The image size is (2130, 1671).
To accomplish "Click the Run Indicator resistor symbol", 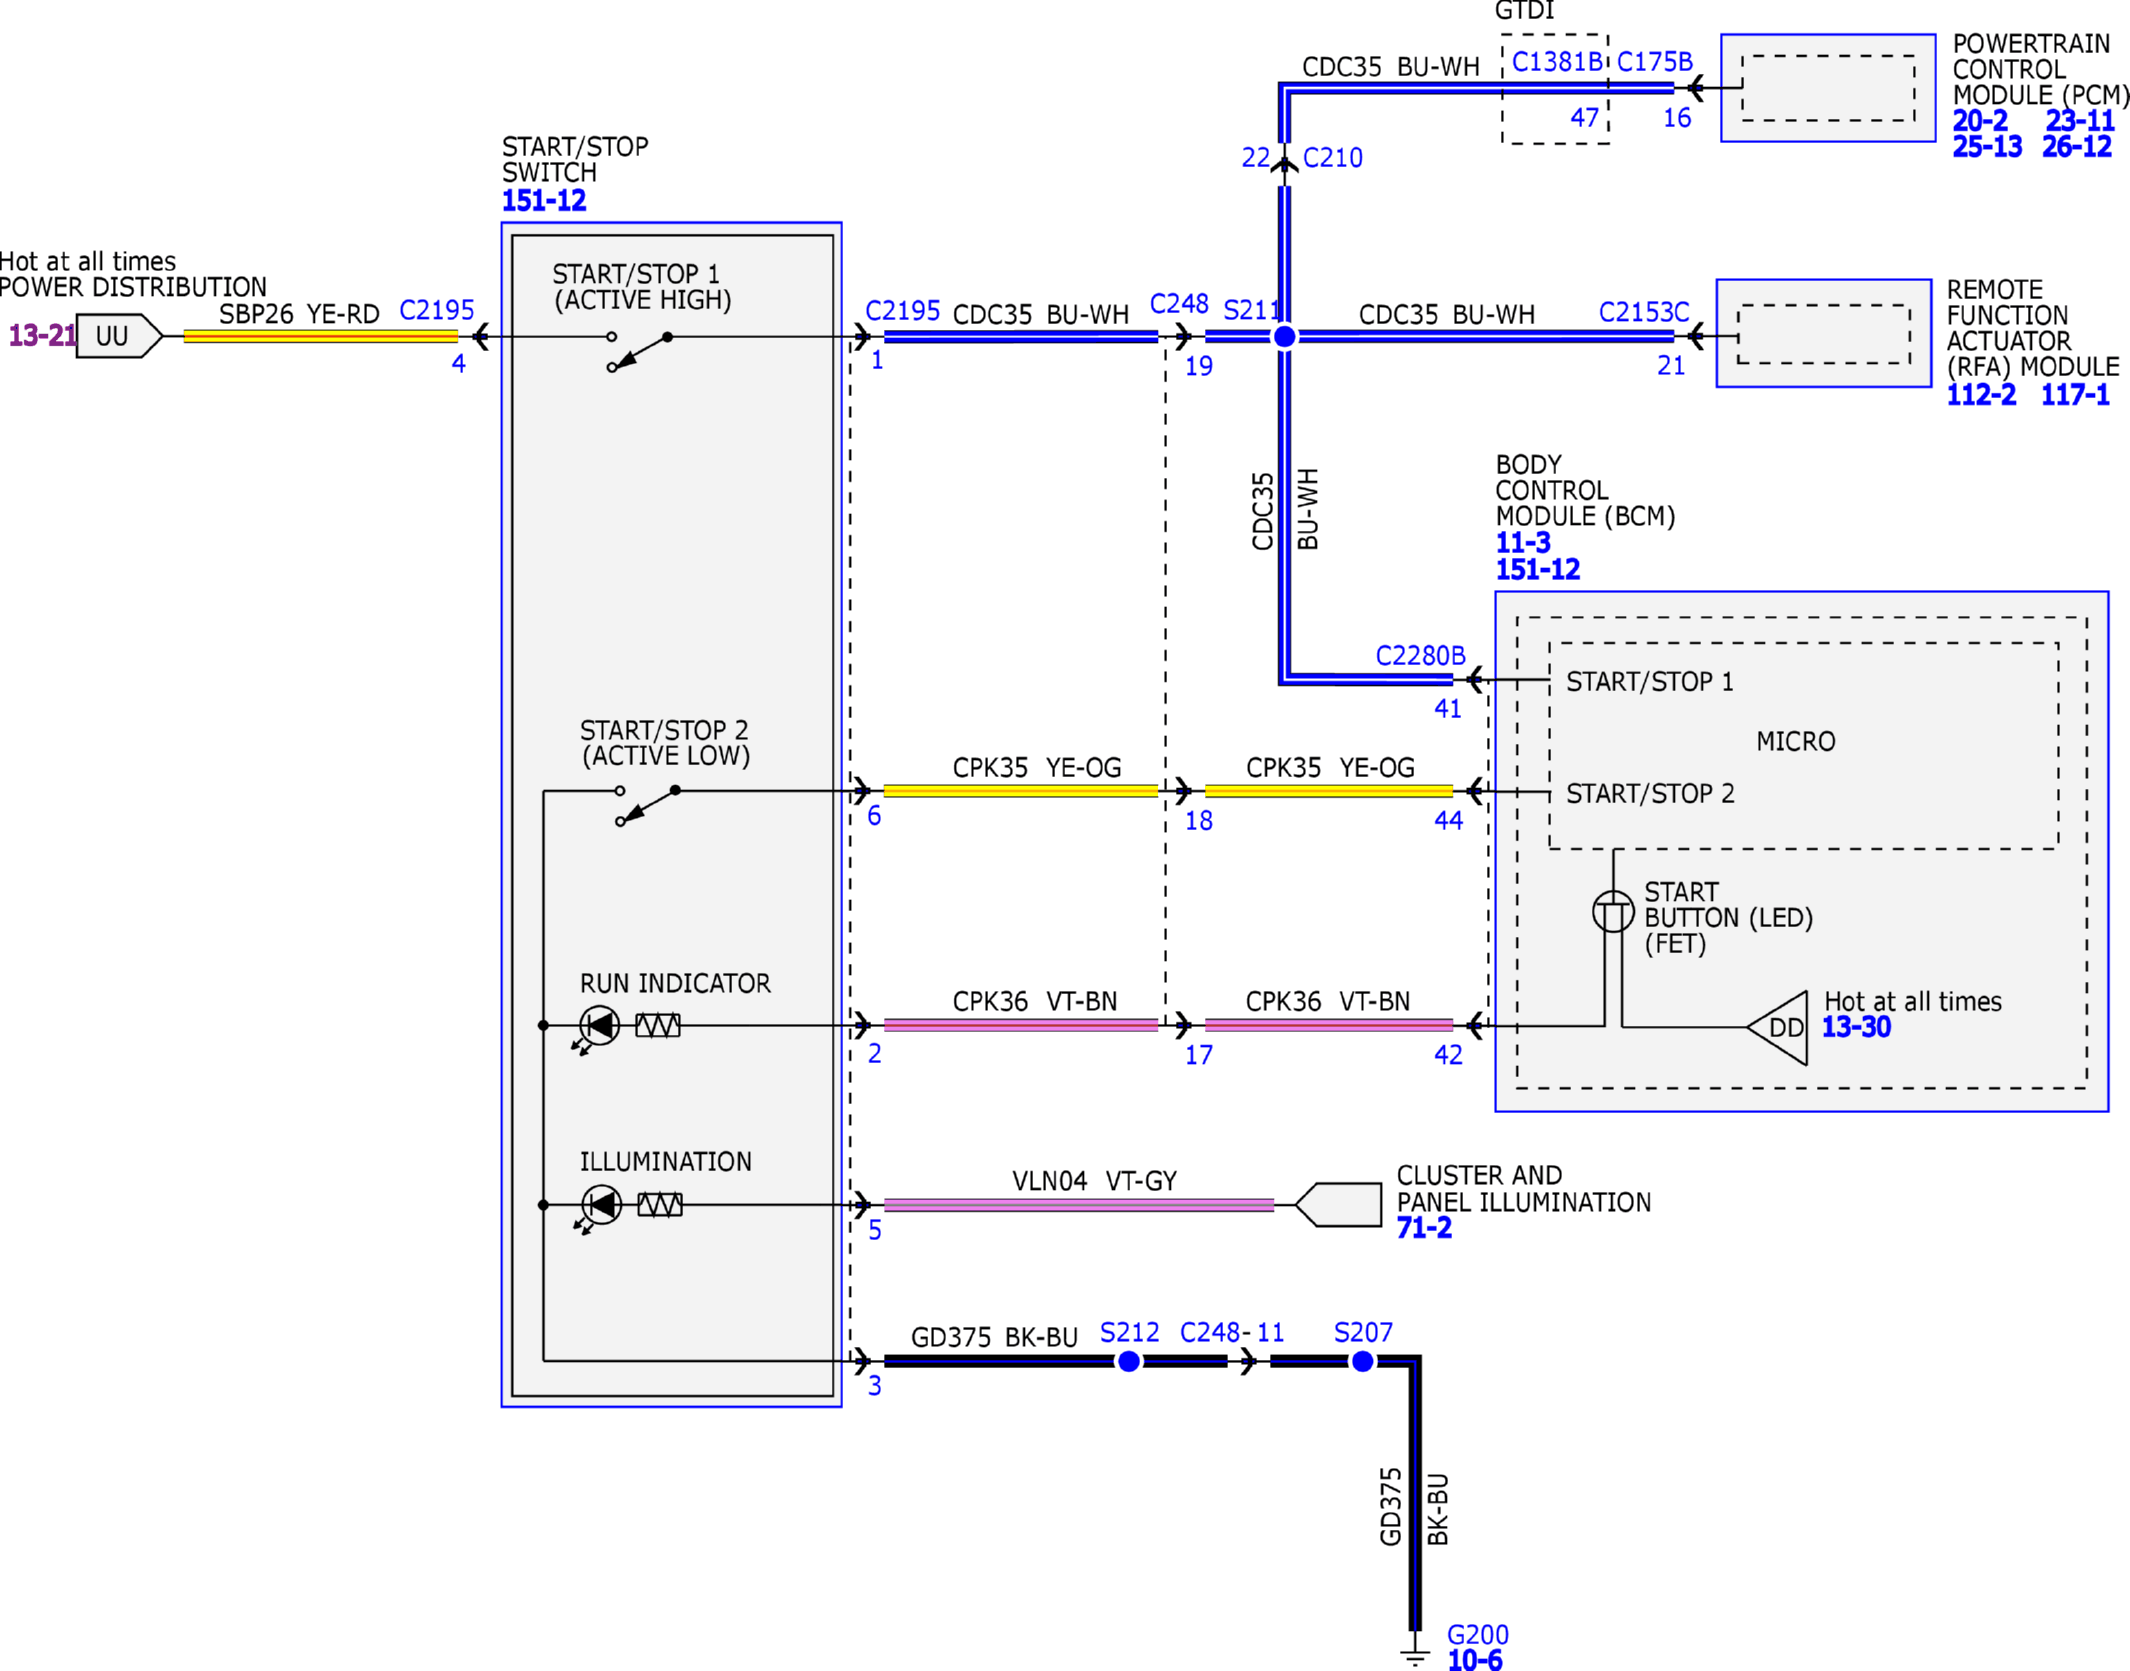I will (x=658, y=1025).
